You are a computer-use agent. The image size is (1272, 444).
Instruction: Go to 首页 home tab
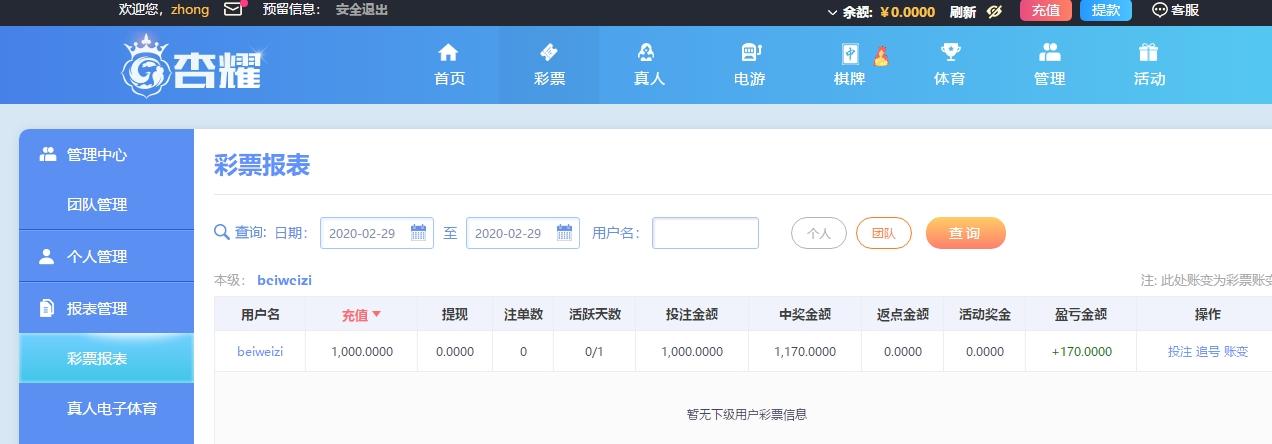449,65
